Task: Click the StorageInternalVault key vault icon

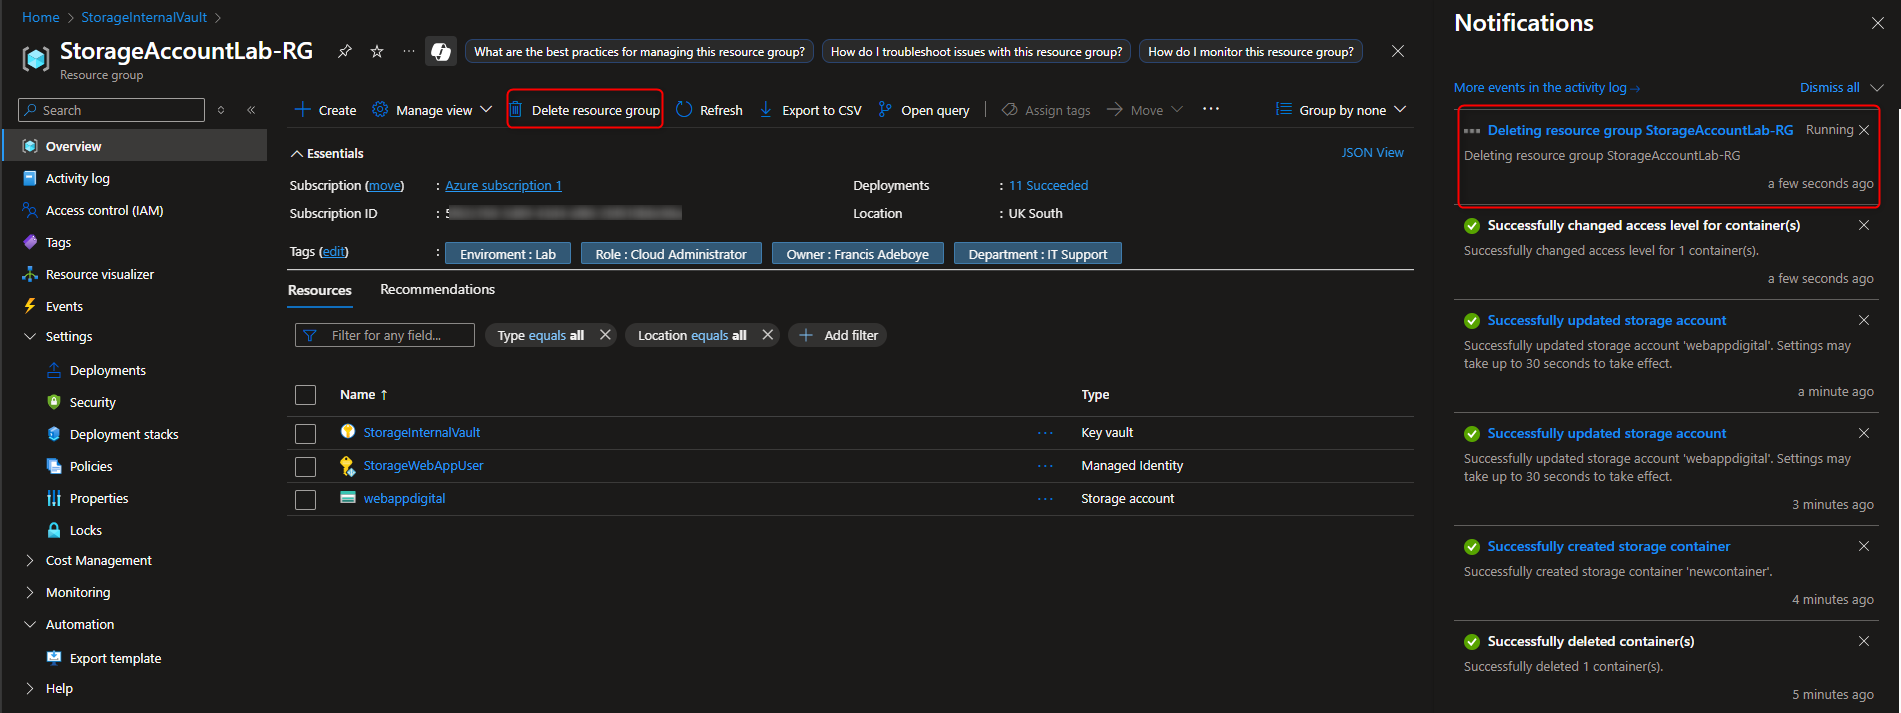Action: (x=348, y=432)
